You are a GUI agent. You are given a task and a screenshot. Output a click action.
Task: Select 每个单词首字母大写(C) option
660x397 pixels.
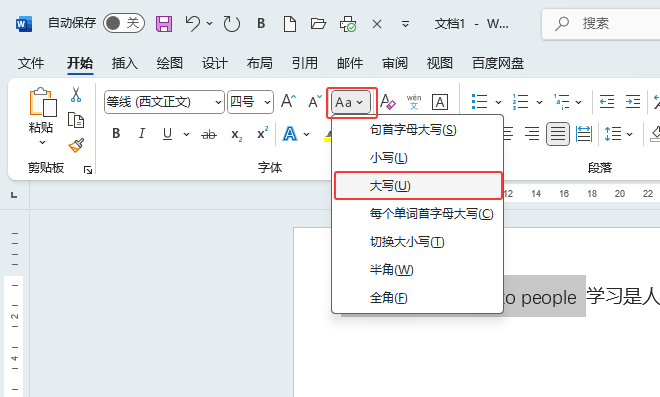[x=418, y=214]
